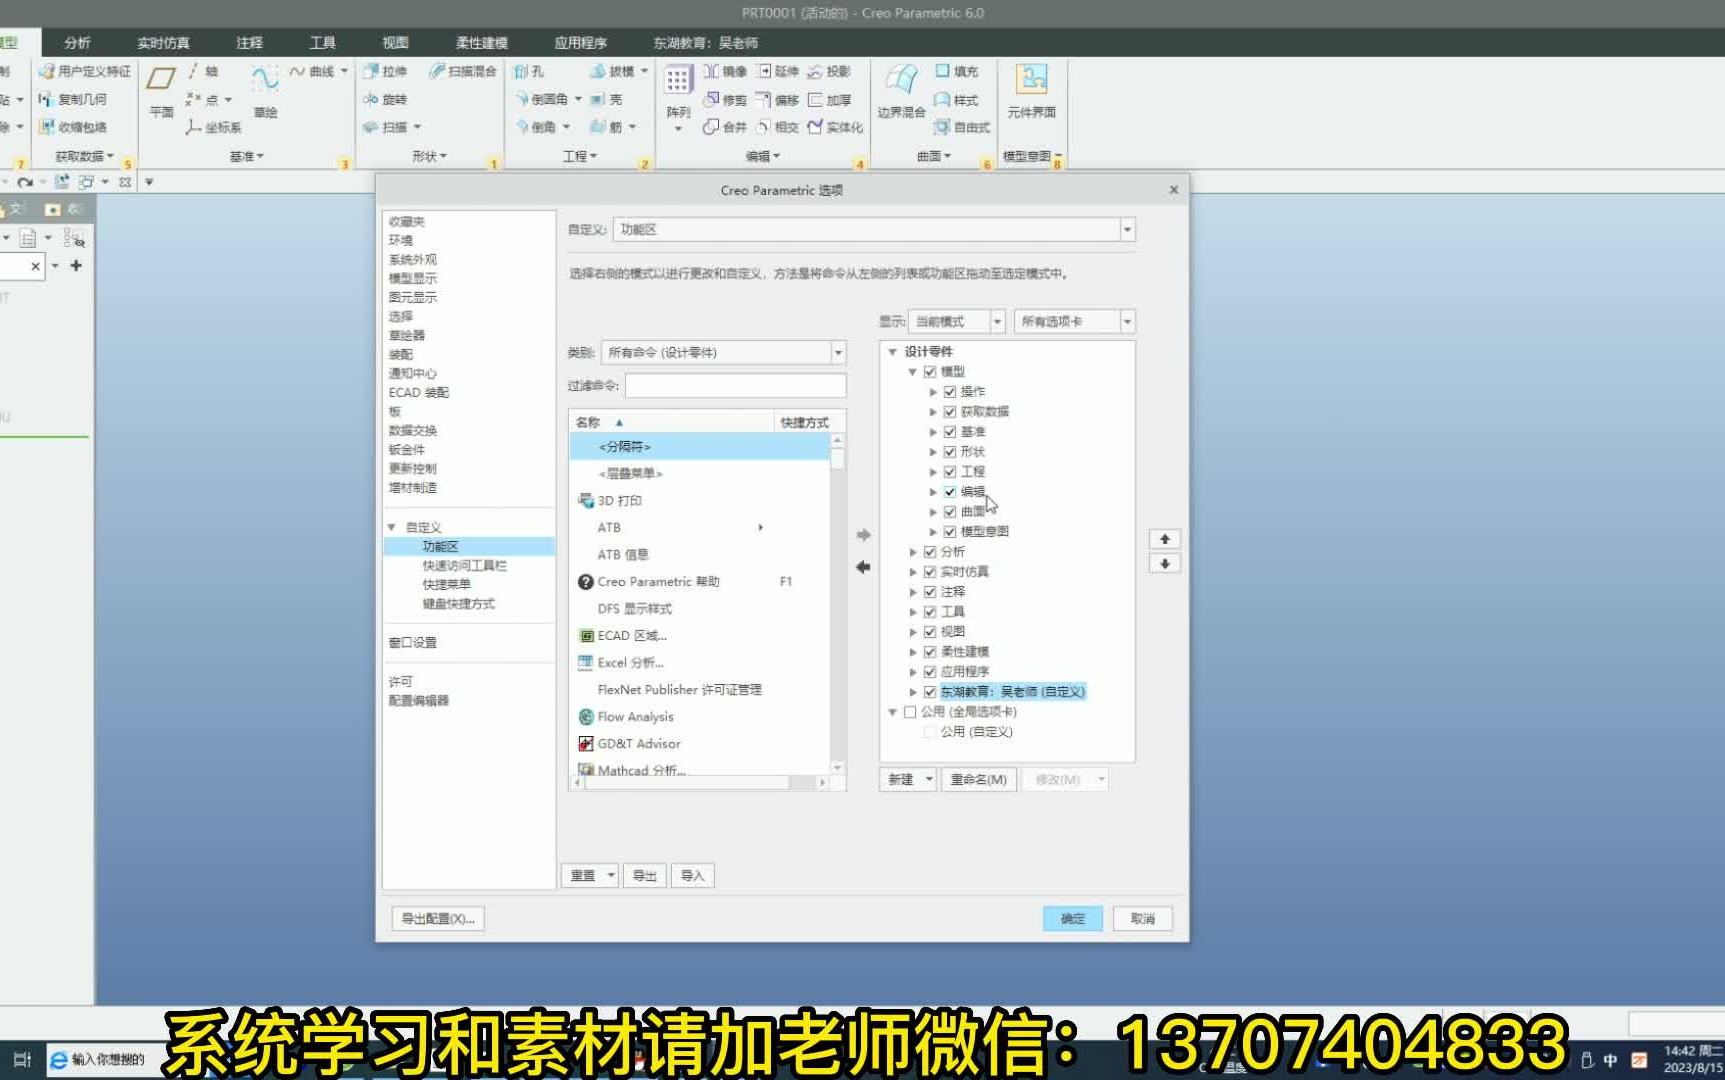The width and height of the screenshot is (1725, 1080).
Task: Open the 元件界面 tool
Action: tap(1031, 91)
